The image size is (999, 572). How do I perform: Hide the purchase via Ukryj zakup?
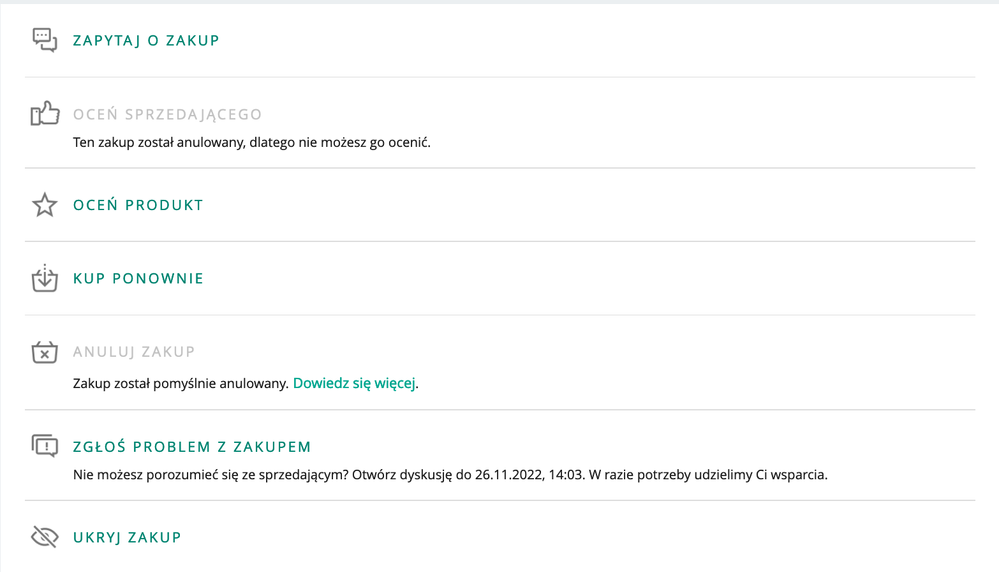pos(127,538)
